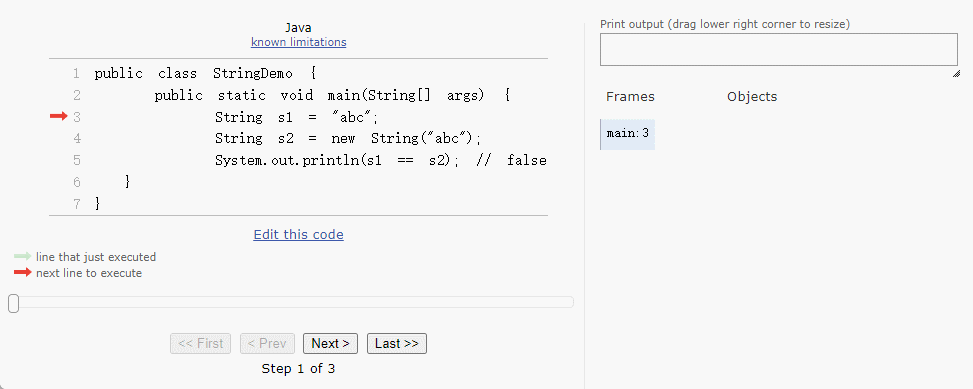Click line number 4 in the gutter
This screenshot has width=973, height=389.
point(76,138)
